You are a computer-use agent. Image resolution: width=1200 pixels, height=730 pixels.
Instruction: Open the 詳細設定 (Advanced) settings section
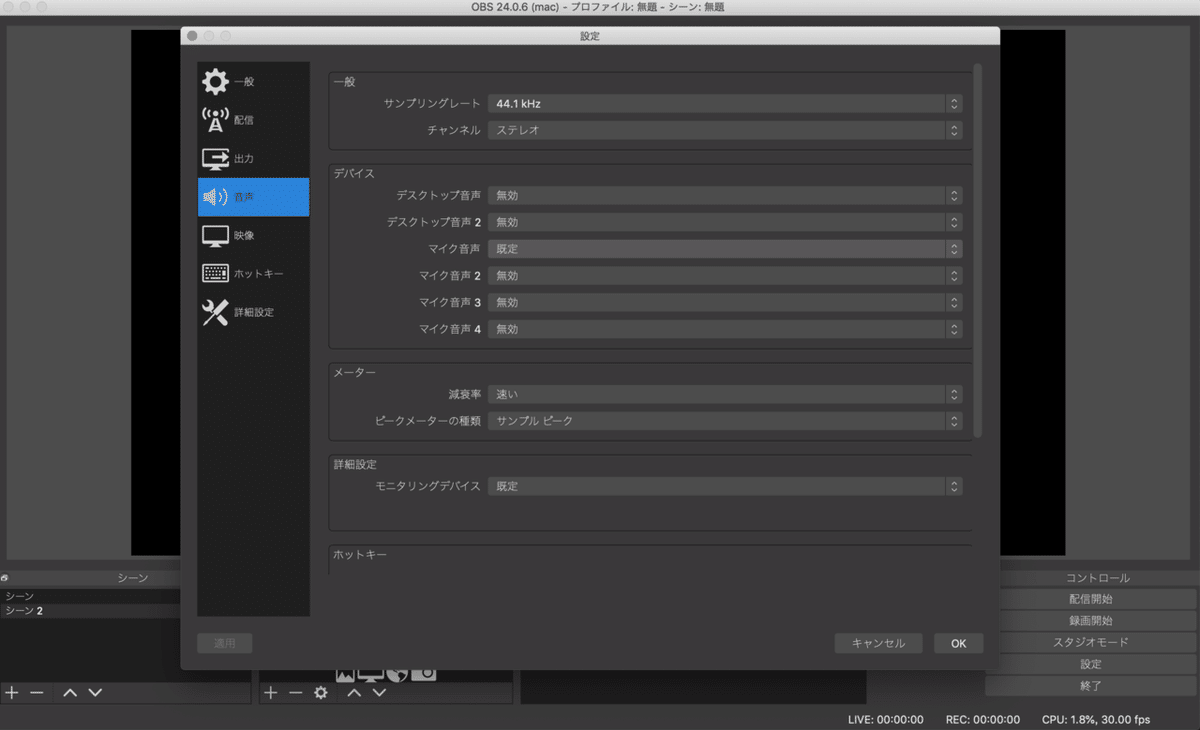253,312
